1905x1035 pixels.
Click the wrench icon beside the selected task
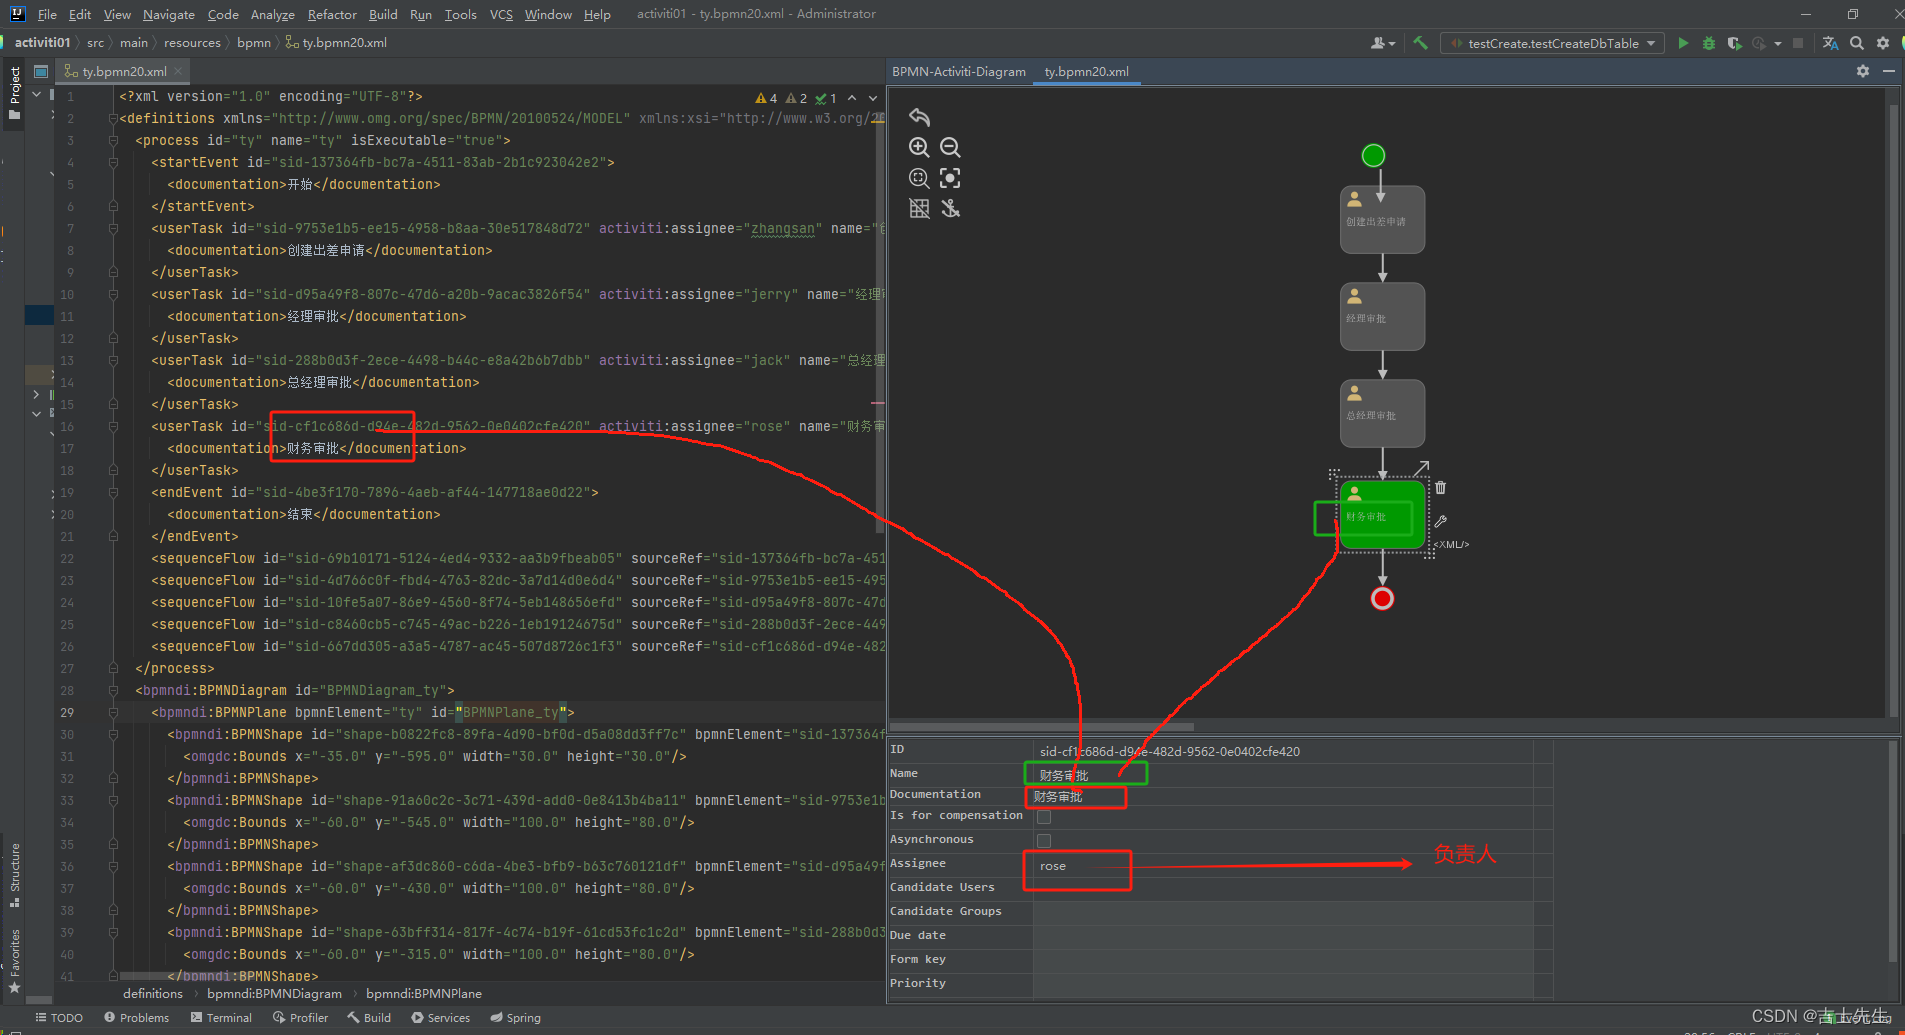(x=1441, y=521)
